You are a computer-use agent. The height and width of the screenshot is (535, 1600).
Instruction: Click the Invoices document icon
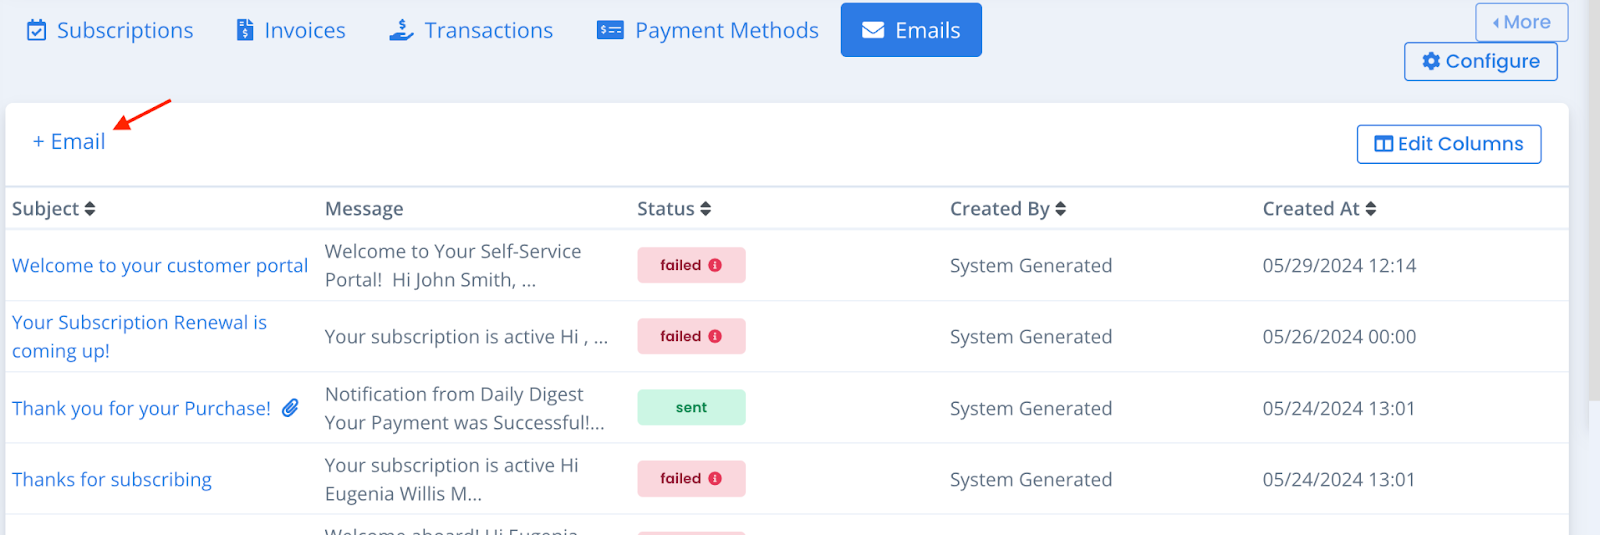[x=245, y=30]
